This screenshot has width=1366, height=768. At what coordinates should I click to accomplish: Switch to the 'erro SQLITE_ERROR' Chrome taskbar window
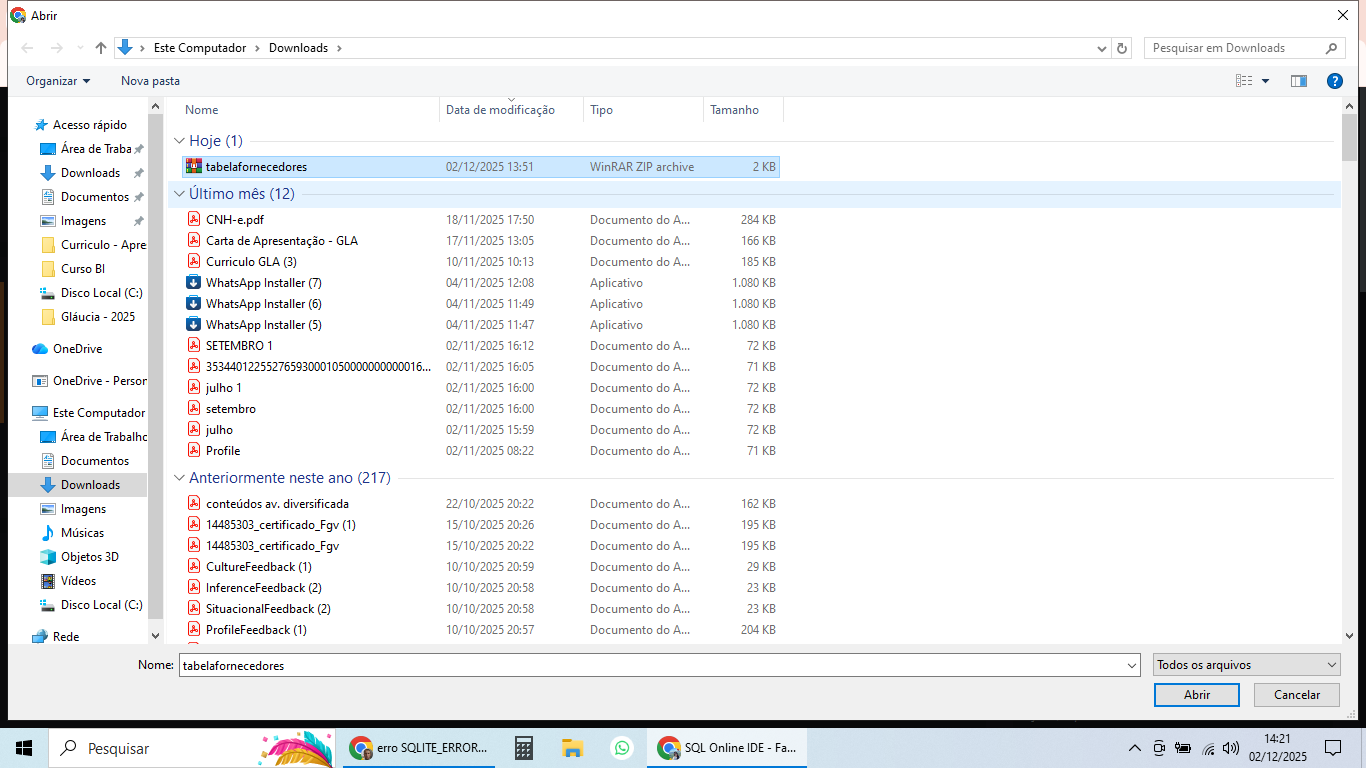click(x=419, y=748)
